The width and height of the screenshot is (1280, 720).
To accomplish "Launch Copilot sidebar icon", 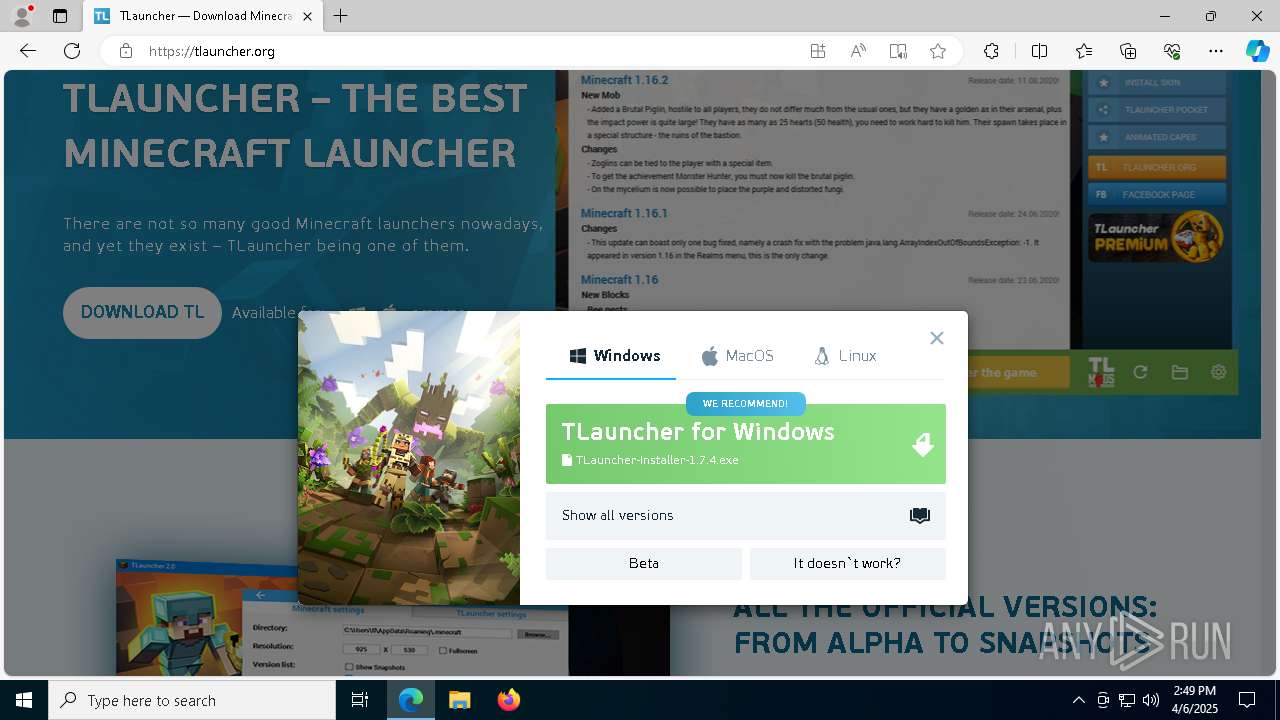I will click(1257, 51).
